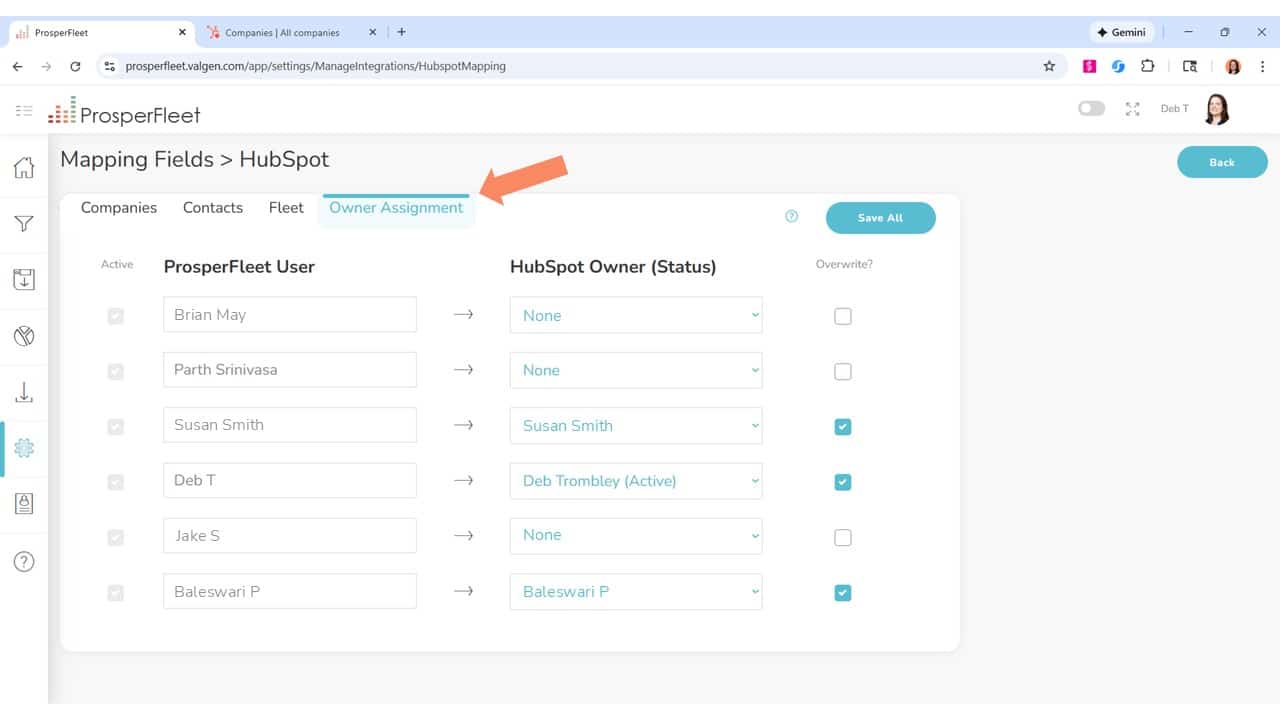Open browser extensions puzzle icon
Image resolution: width=1280 pixels, height=720 pixels.
tap(1147, 66)
